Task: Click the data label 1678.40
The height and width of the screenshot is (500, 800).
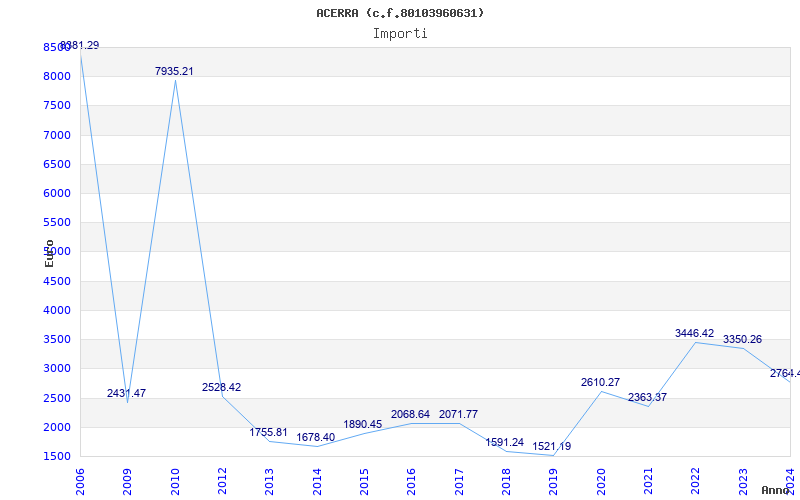Action: 316,437
